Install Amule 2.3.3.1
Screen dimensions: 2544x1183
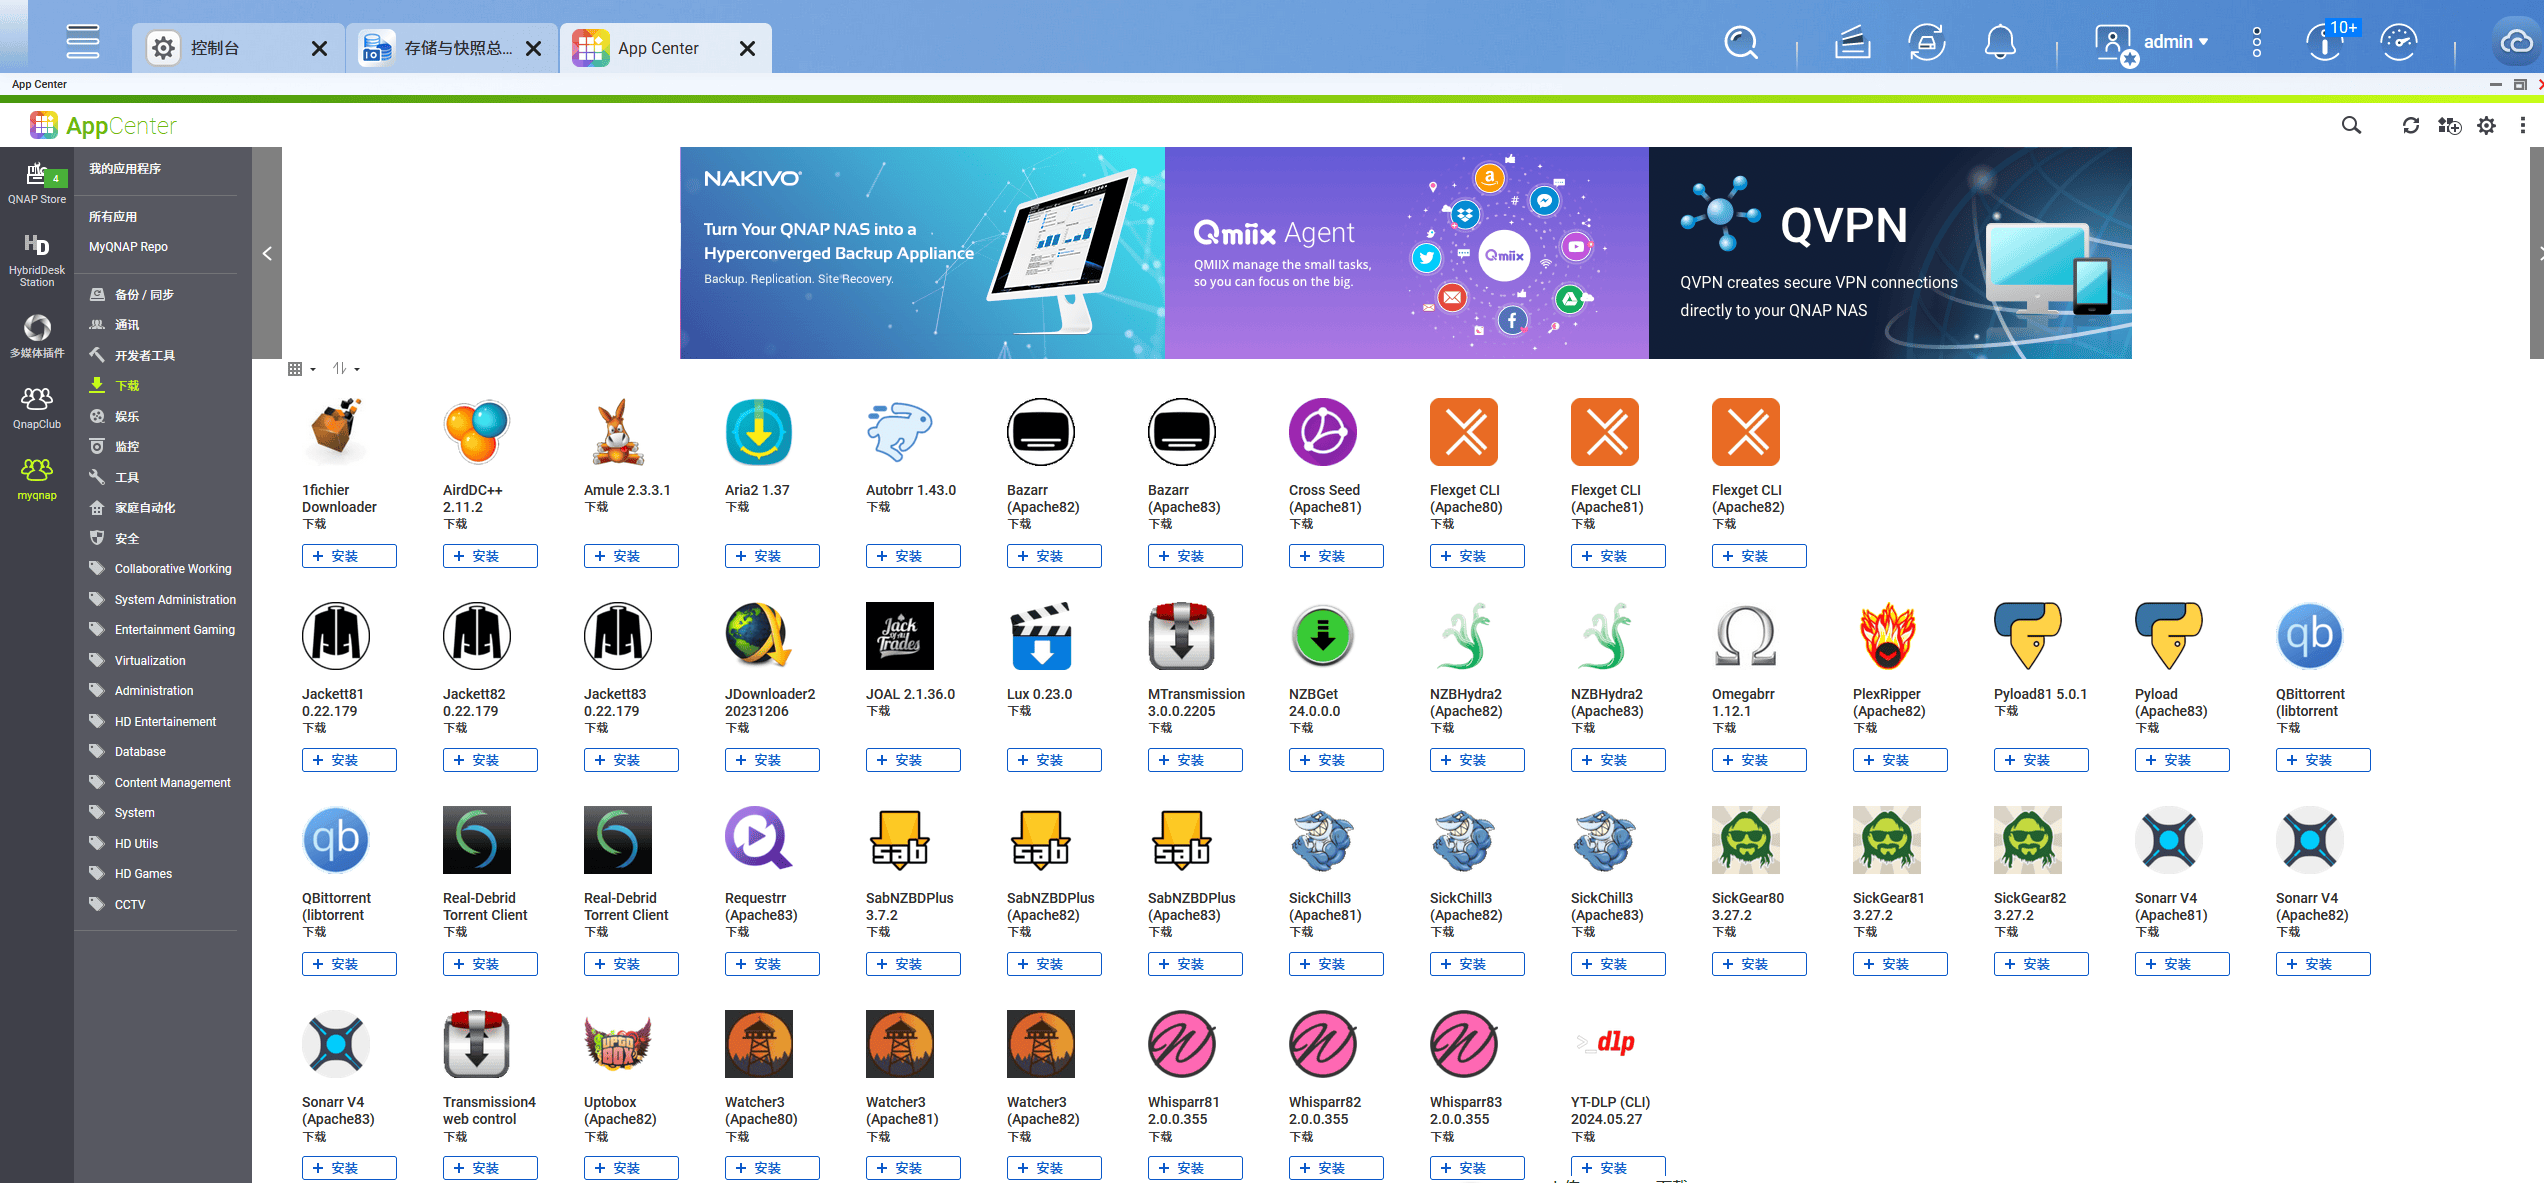(x=631, y=556)
